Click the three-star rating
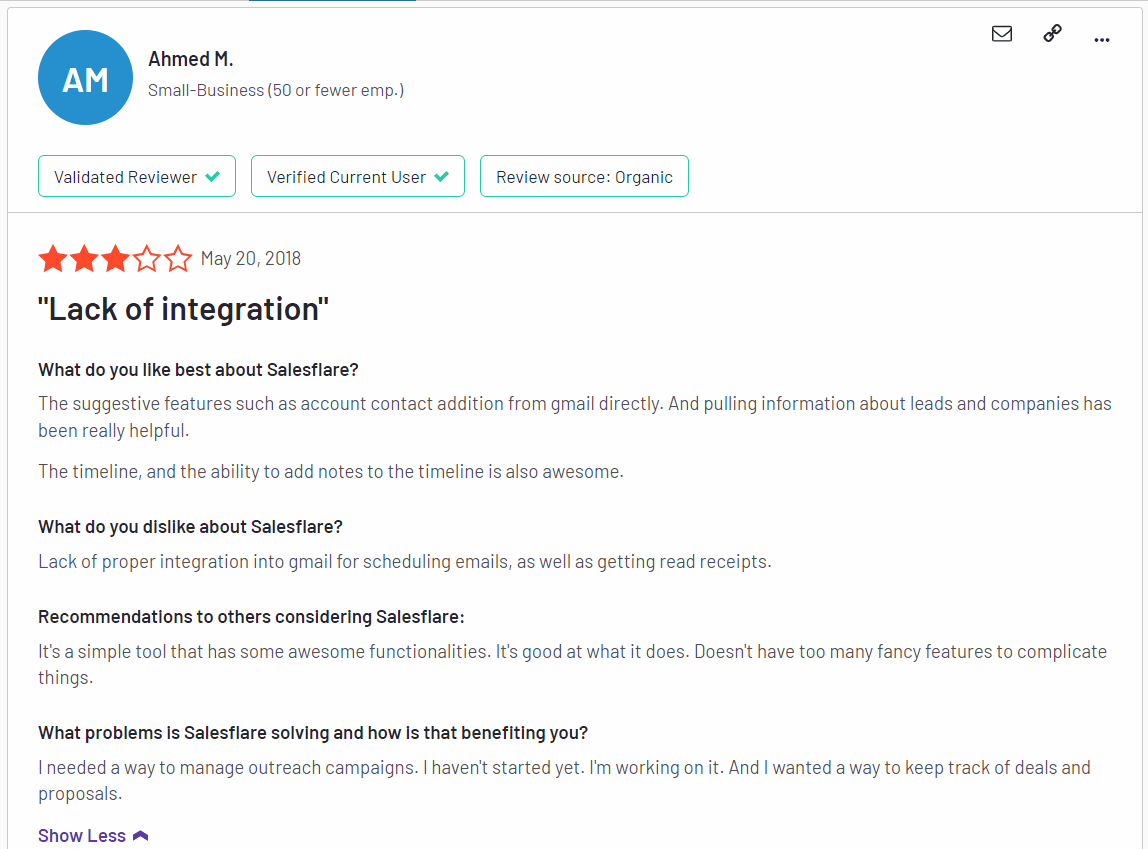Image resolution: width=1148 pixels, height=849 pixels. tap(115, 259)
